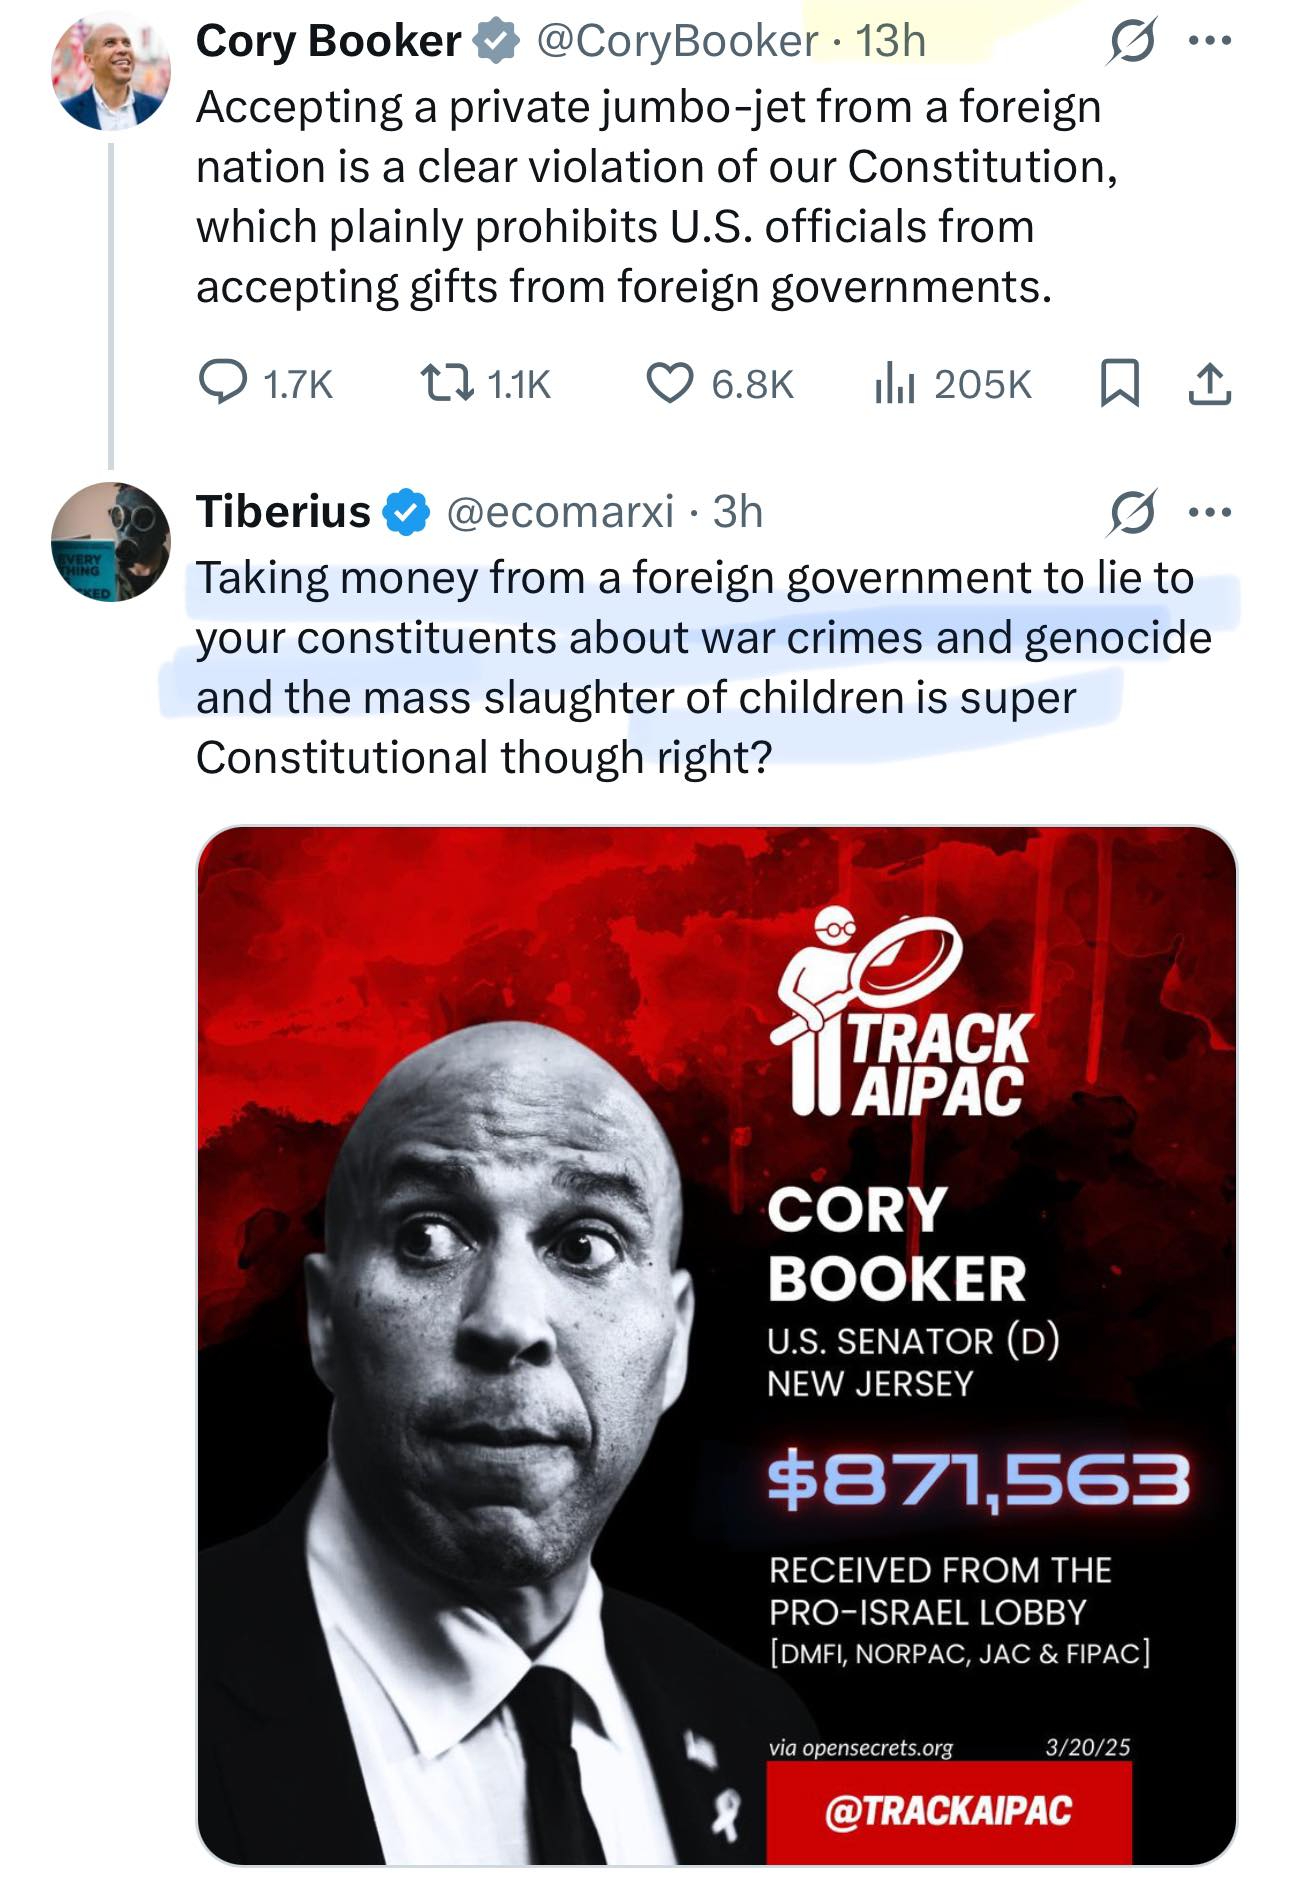The width and height of the screenshot is (1290, 1879).
Task: Retweet Cory Booker's tweet
Action: pos(446,383)
